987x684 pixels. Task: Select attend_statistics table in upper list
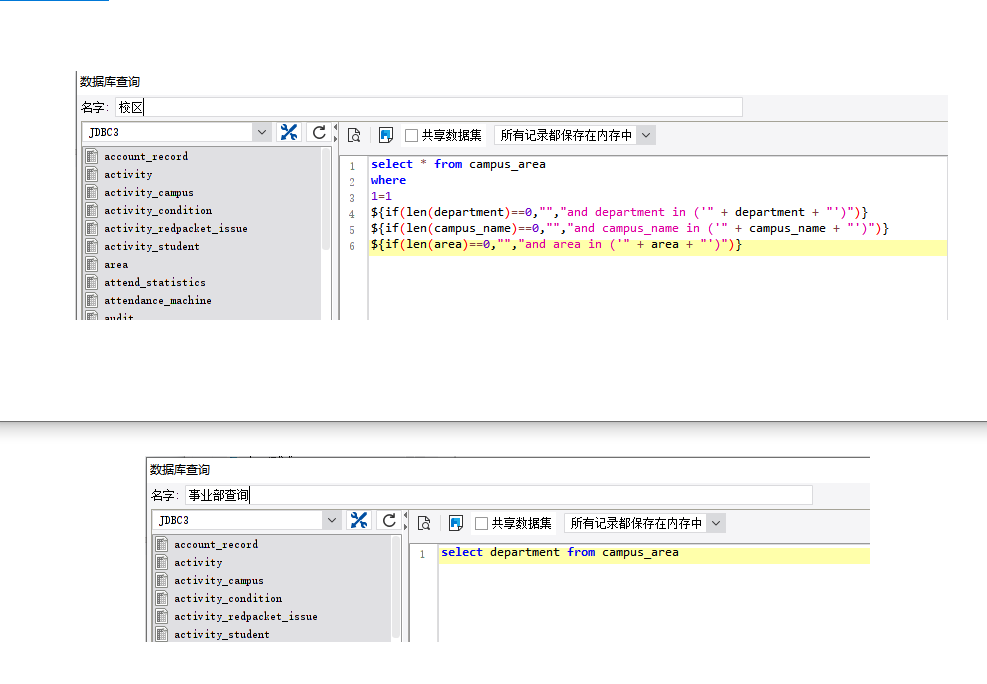155,283
